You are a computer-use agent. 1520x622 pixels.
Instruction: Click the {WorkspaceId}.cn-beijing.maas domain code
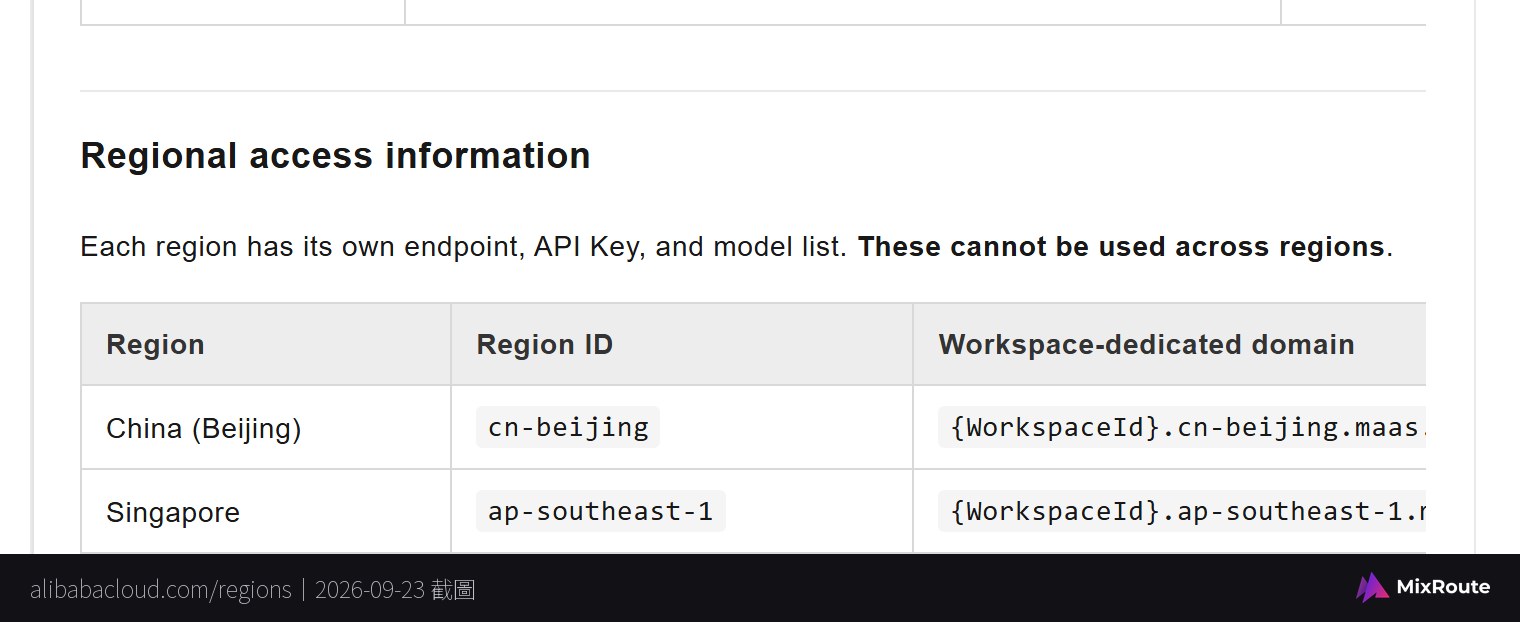point(1182,427)
